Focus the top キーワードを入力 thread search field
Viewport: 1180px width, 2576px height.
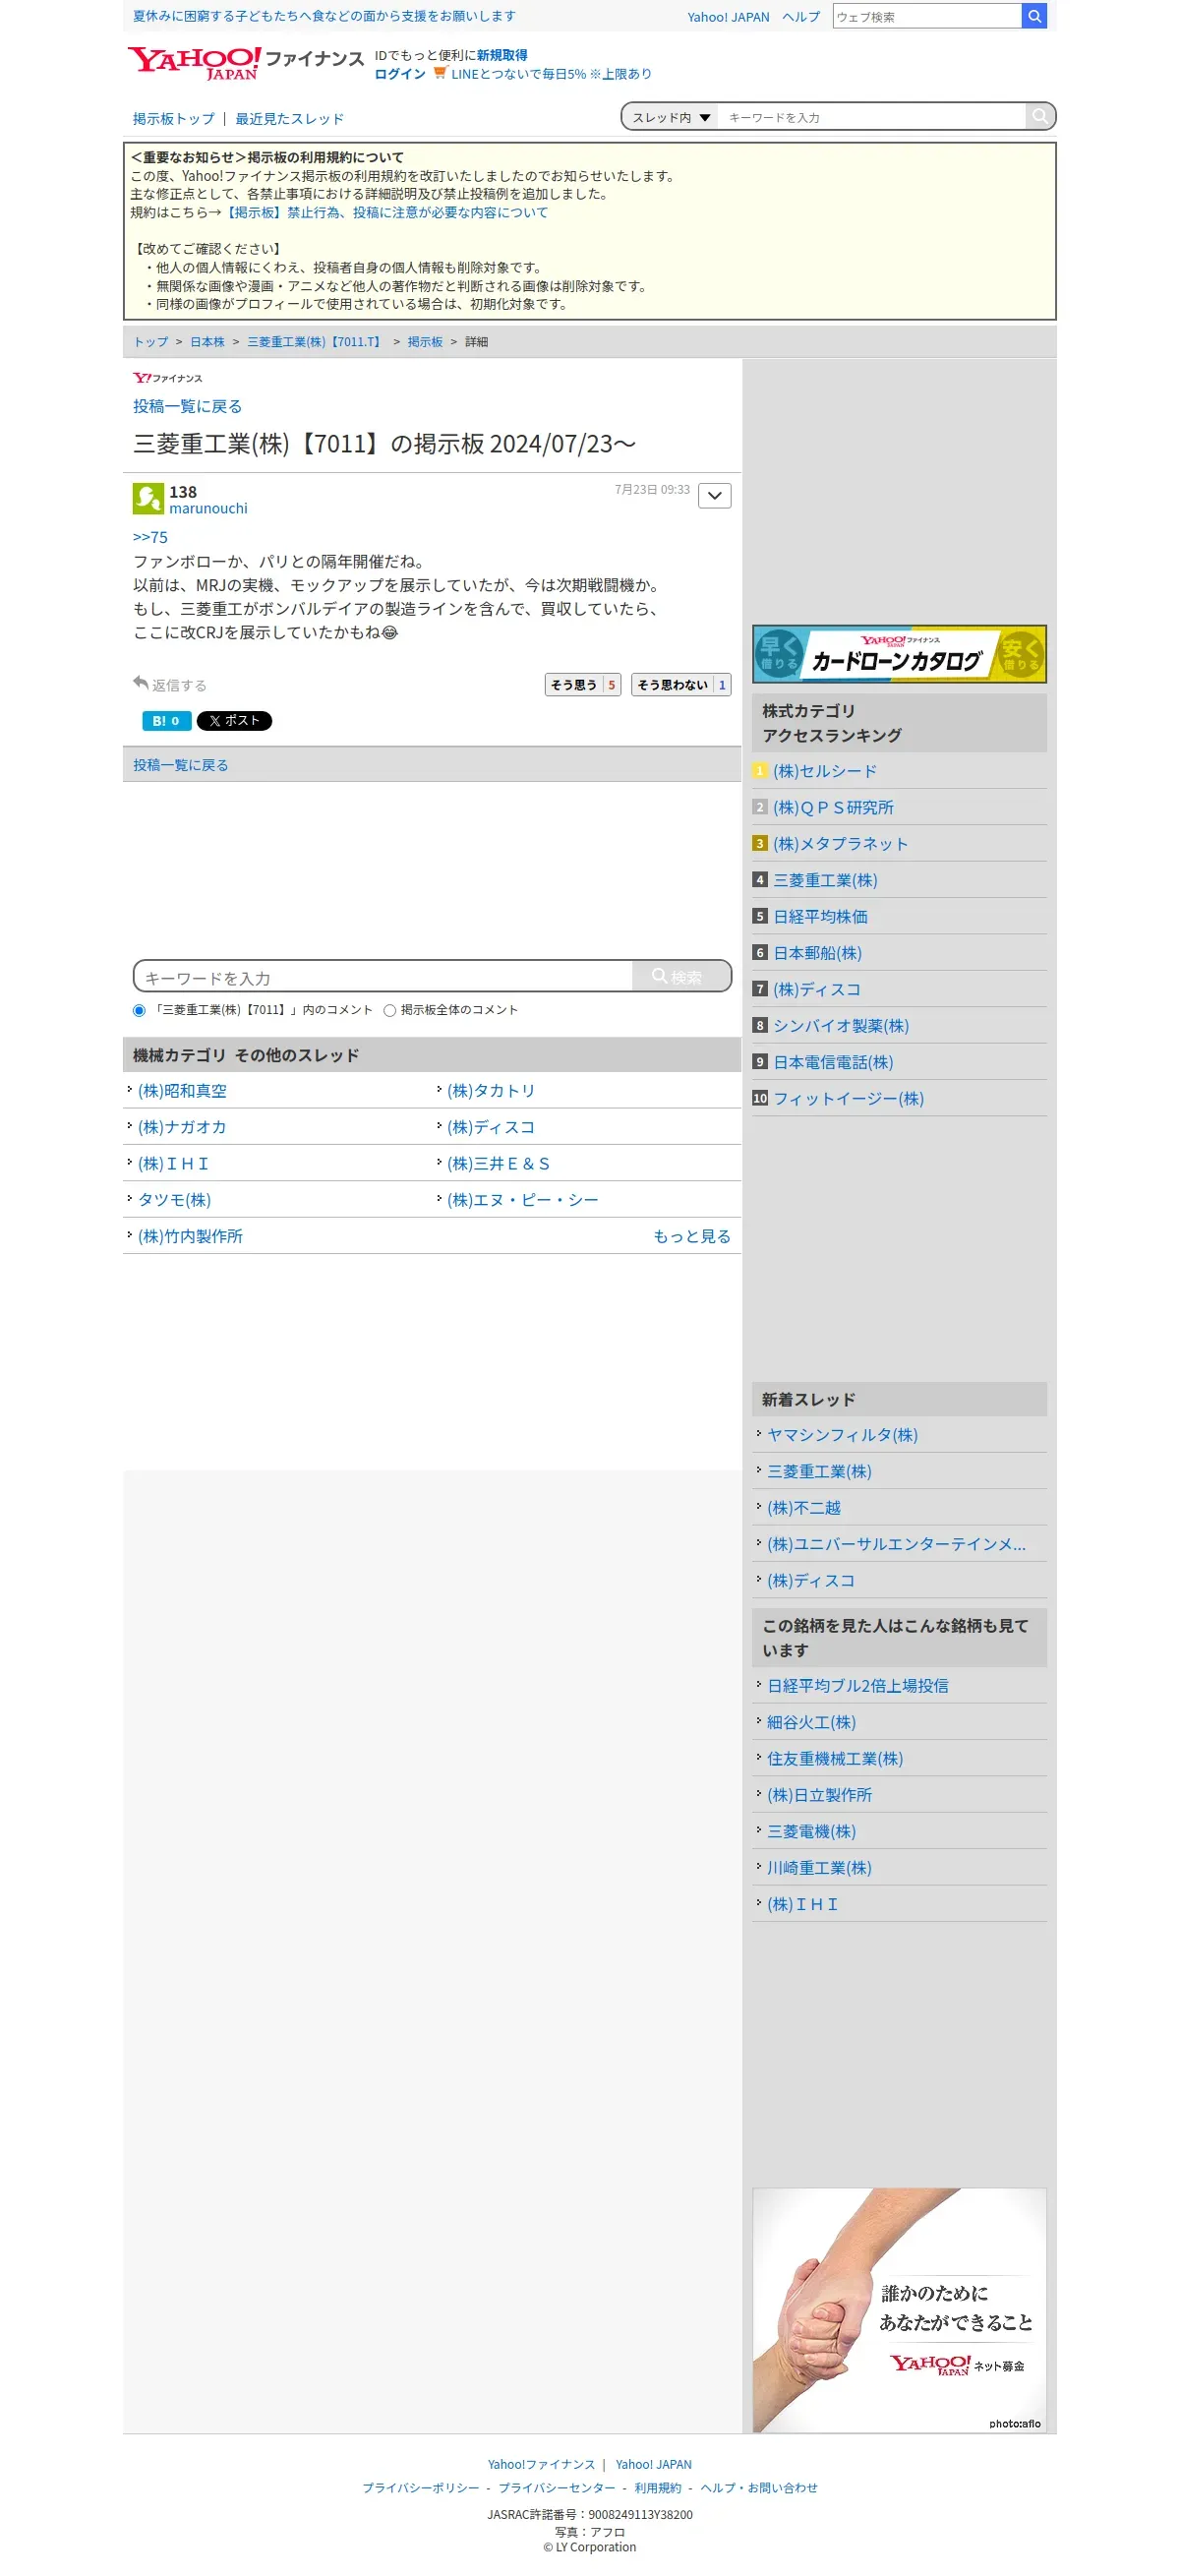click(872, 117)
